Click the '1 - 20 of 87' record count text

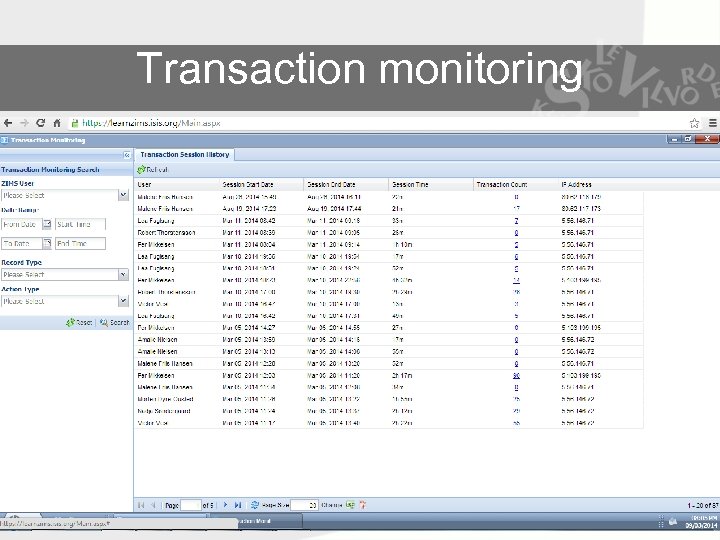pyautogui.click(x=703, y=505)
